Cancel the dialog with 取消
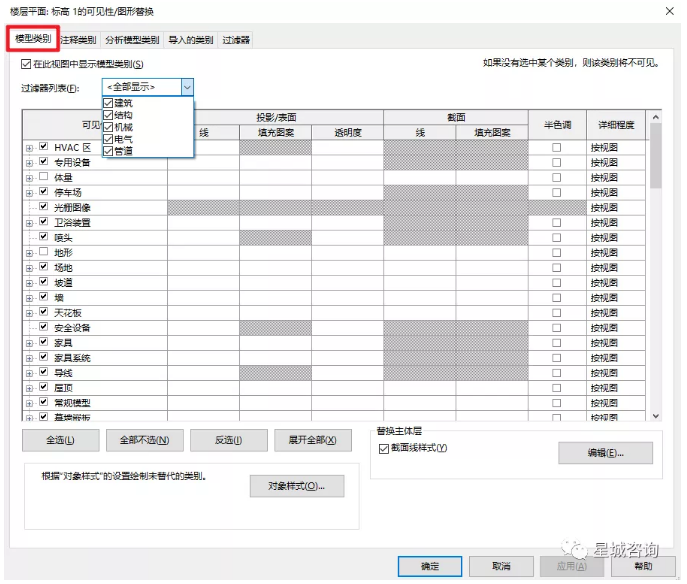The height and width of the screenshot is (584, 687). (501, 566)
